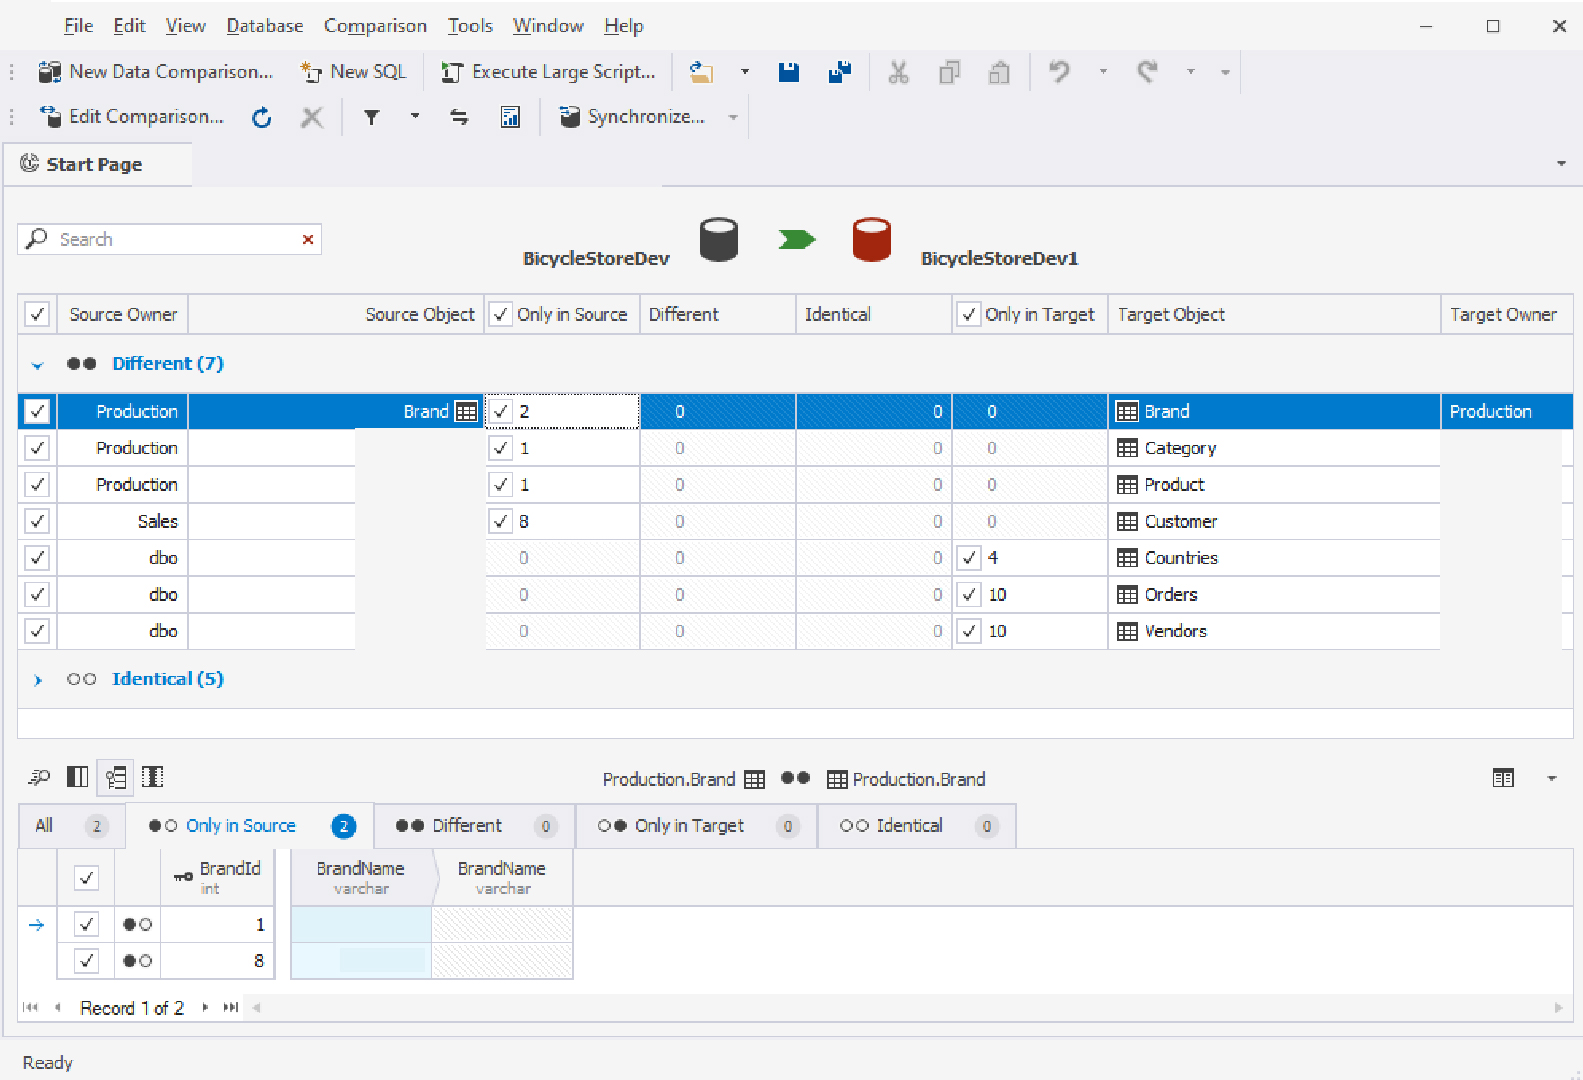
Task: Open the Redo history dropdown arrow
Action: [1190, 72]
